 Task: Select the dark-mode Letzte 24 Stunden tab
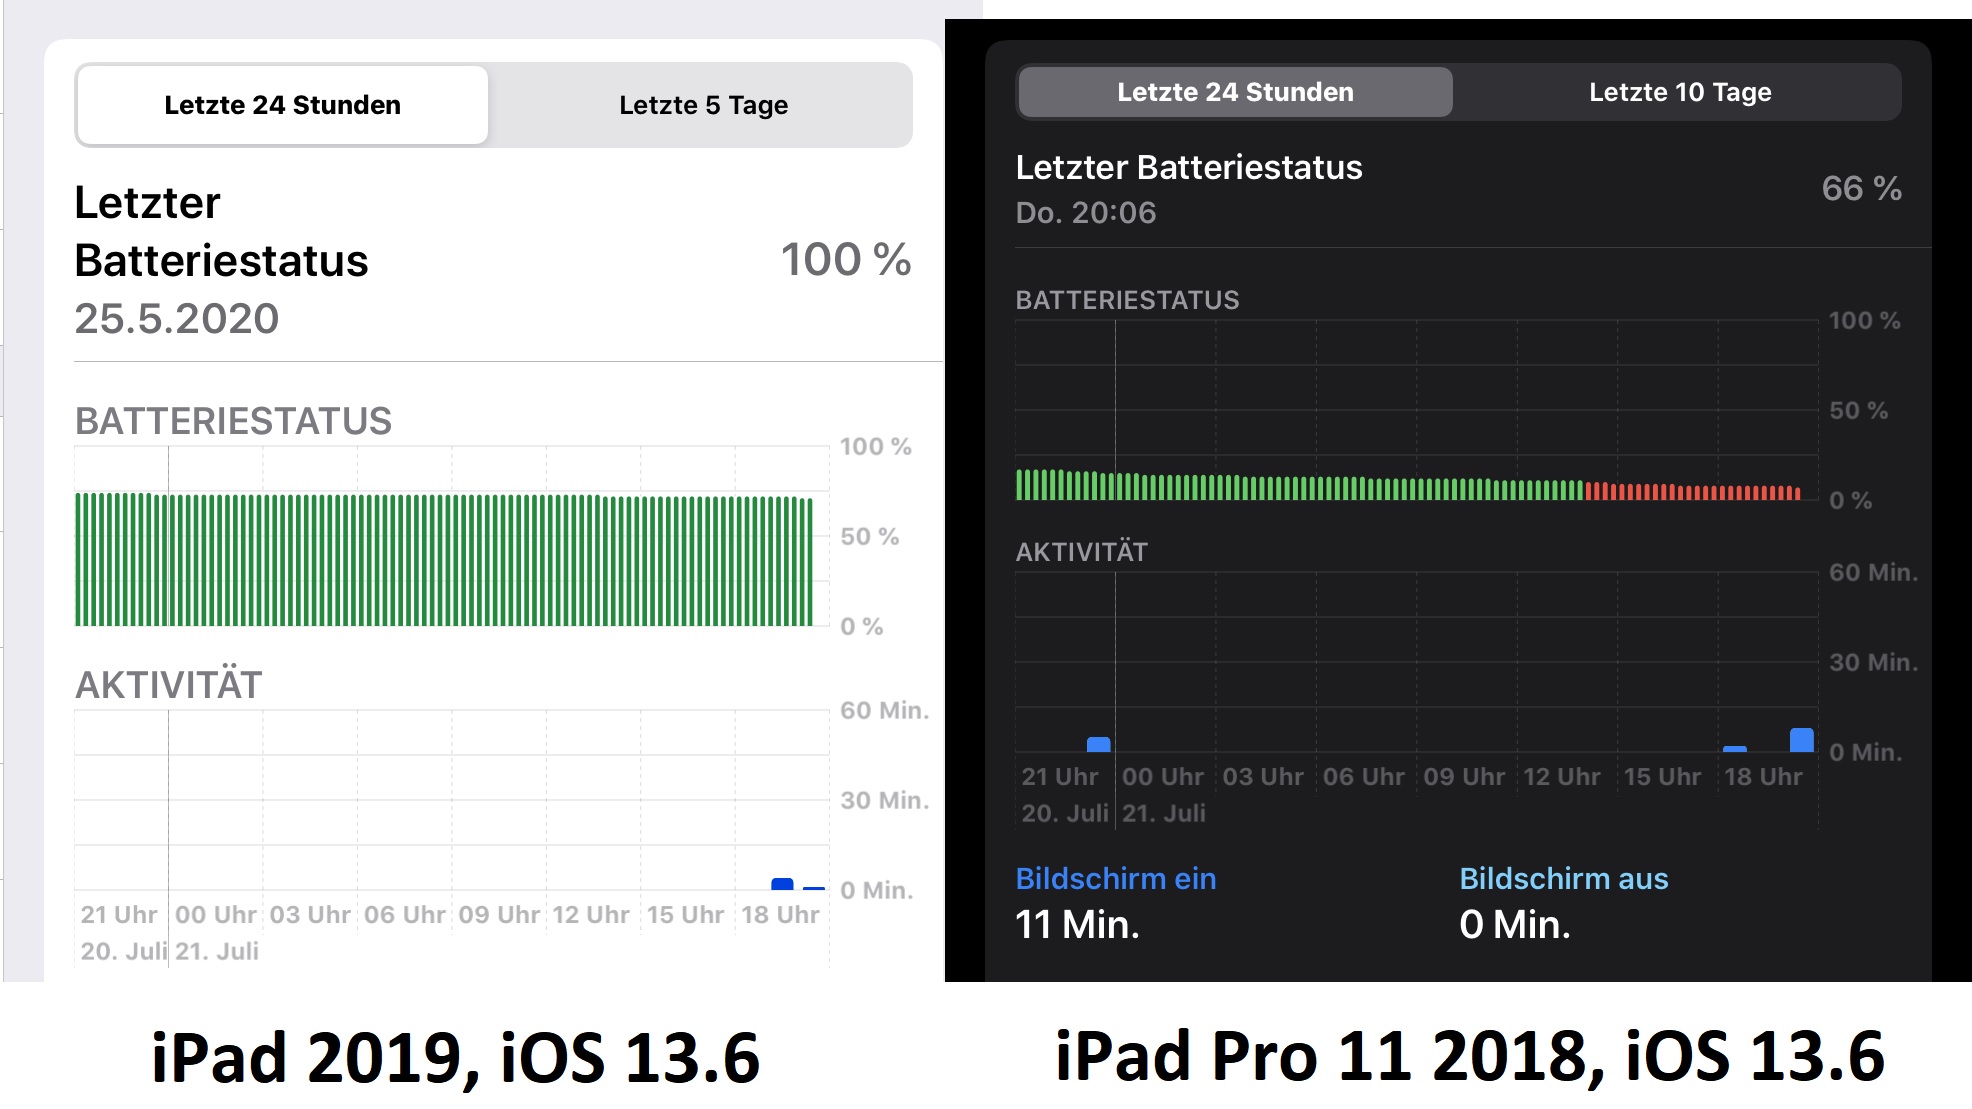pyautogui.click(x=1235, y=92)
